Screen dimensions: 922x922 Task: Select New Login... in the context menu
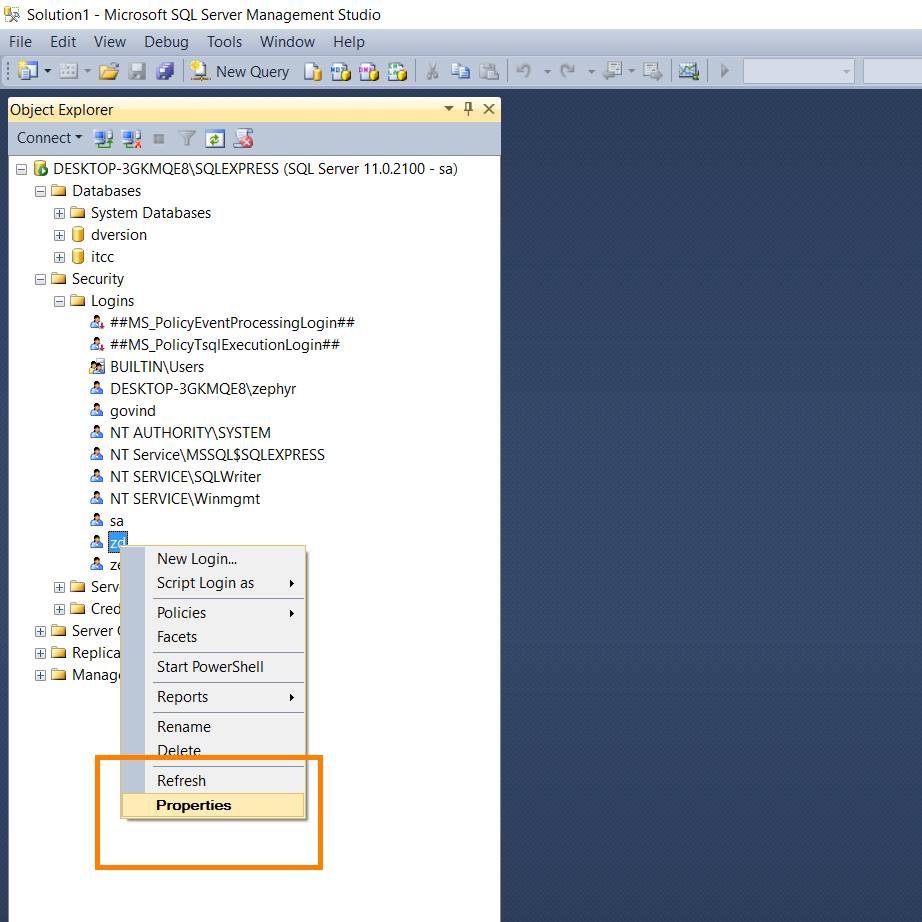pyautogui.click(x=197, y=559)
